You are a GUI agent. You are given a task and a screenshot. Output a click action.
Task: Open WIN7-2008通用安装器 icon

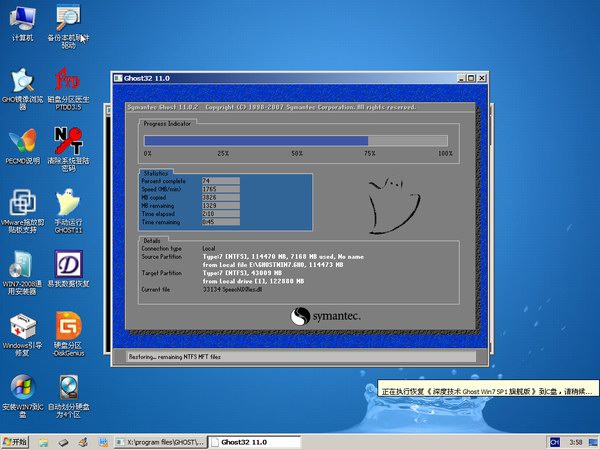click(x=22, y=265)
